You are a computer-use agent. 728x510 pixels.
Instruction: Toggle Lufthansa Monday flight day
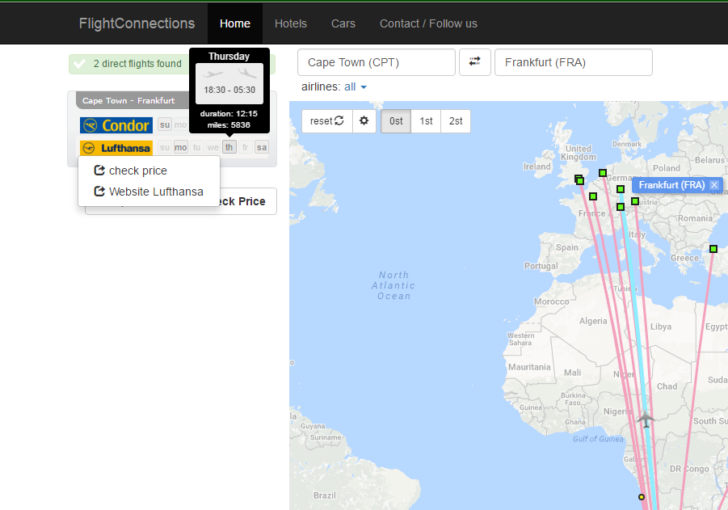[x=181, y=147]
